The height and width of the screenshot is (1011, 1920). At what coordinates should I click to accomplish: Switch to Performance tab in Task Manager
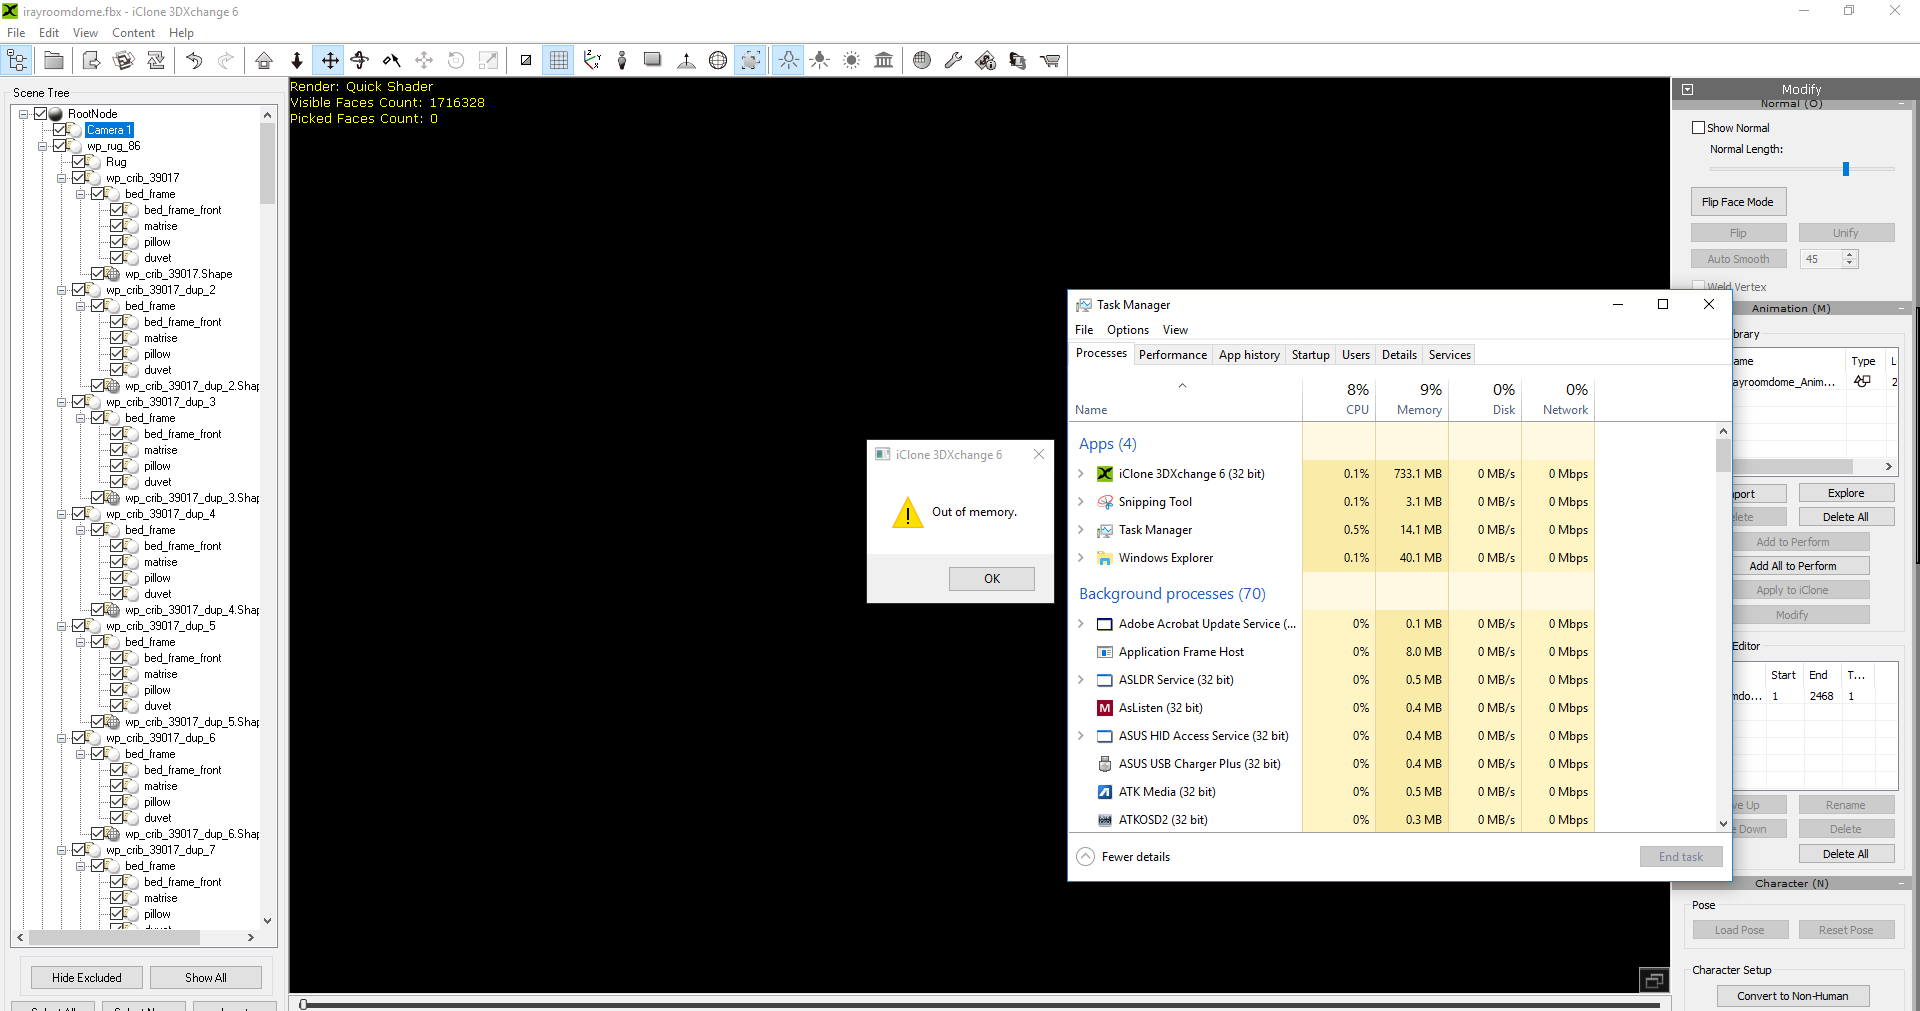[x=1172, y=355]
